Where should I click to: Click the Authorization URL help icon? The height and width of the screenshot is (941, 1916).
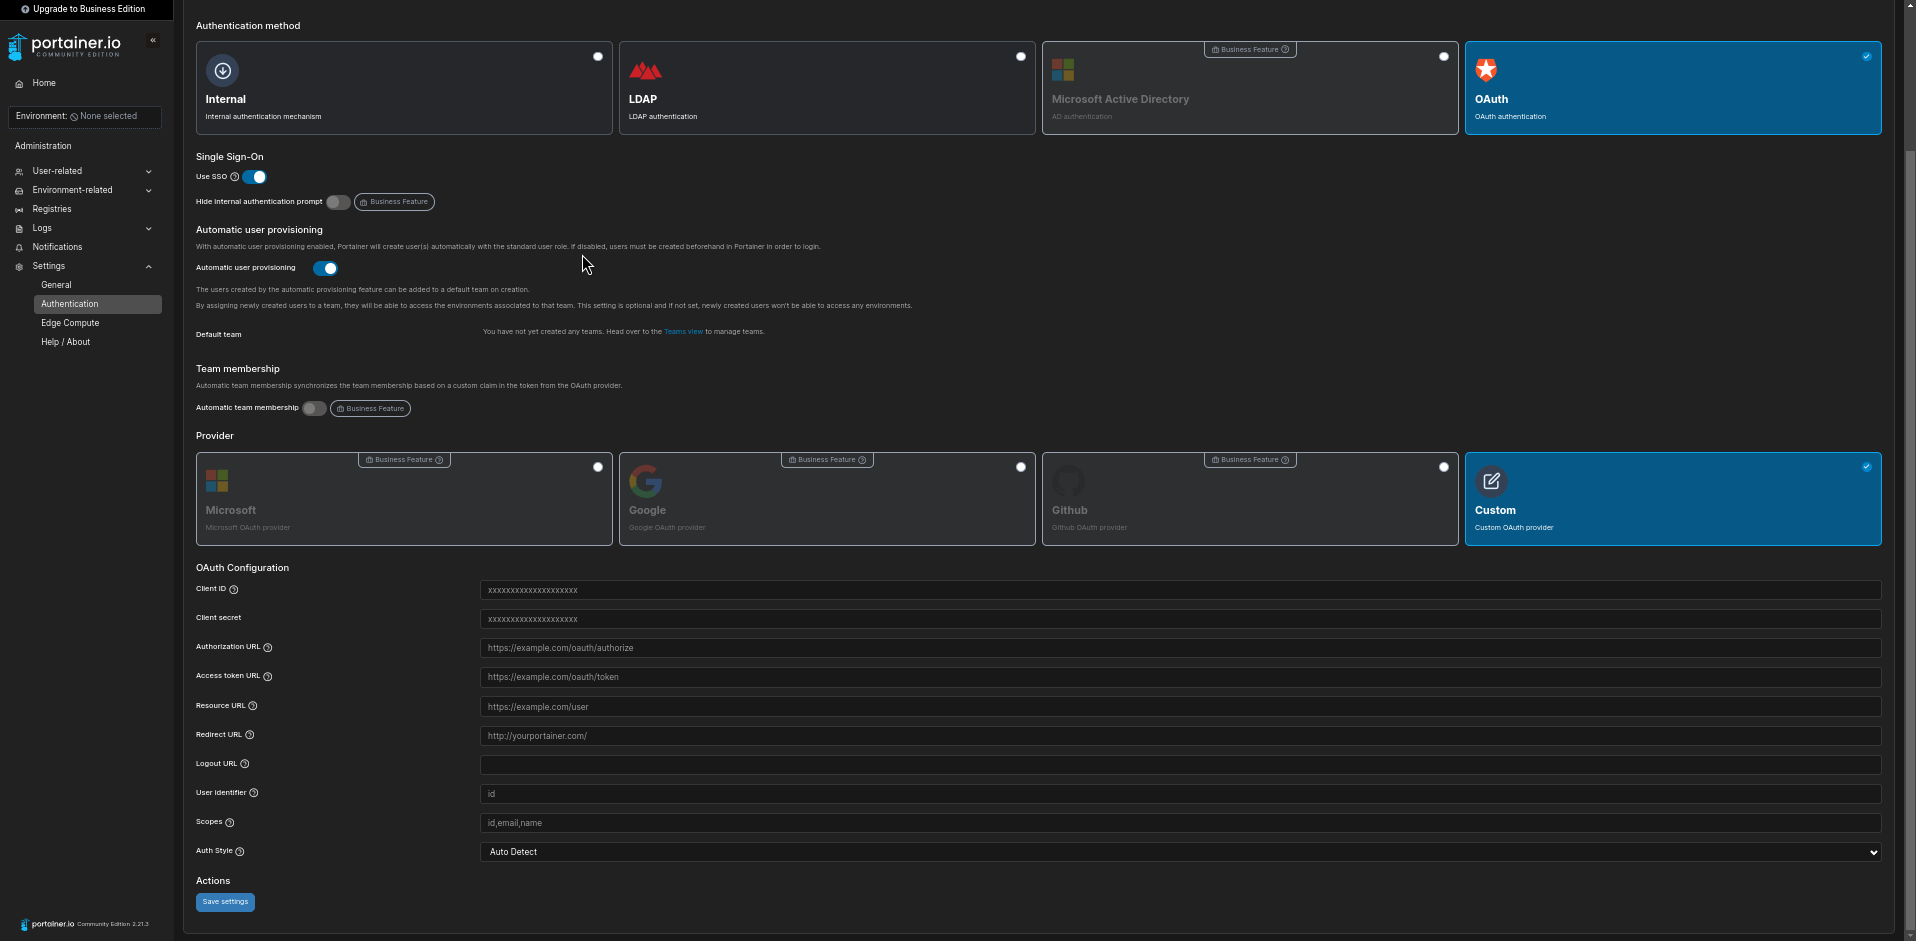click(x=267, y=648)
